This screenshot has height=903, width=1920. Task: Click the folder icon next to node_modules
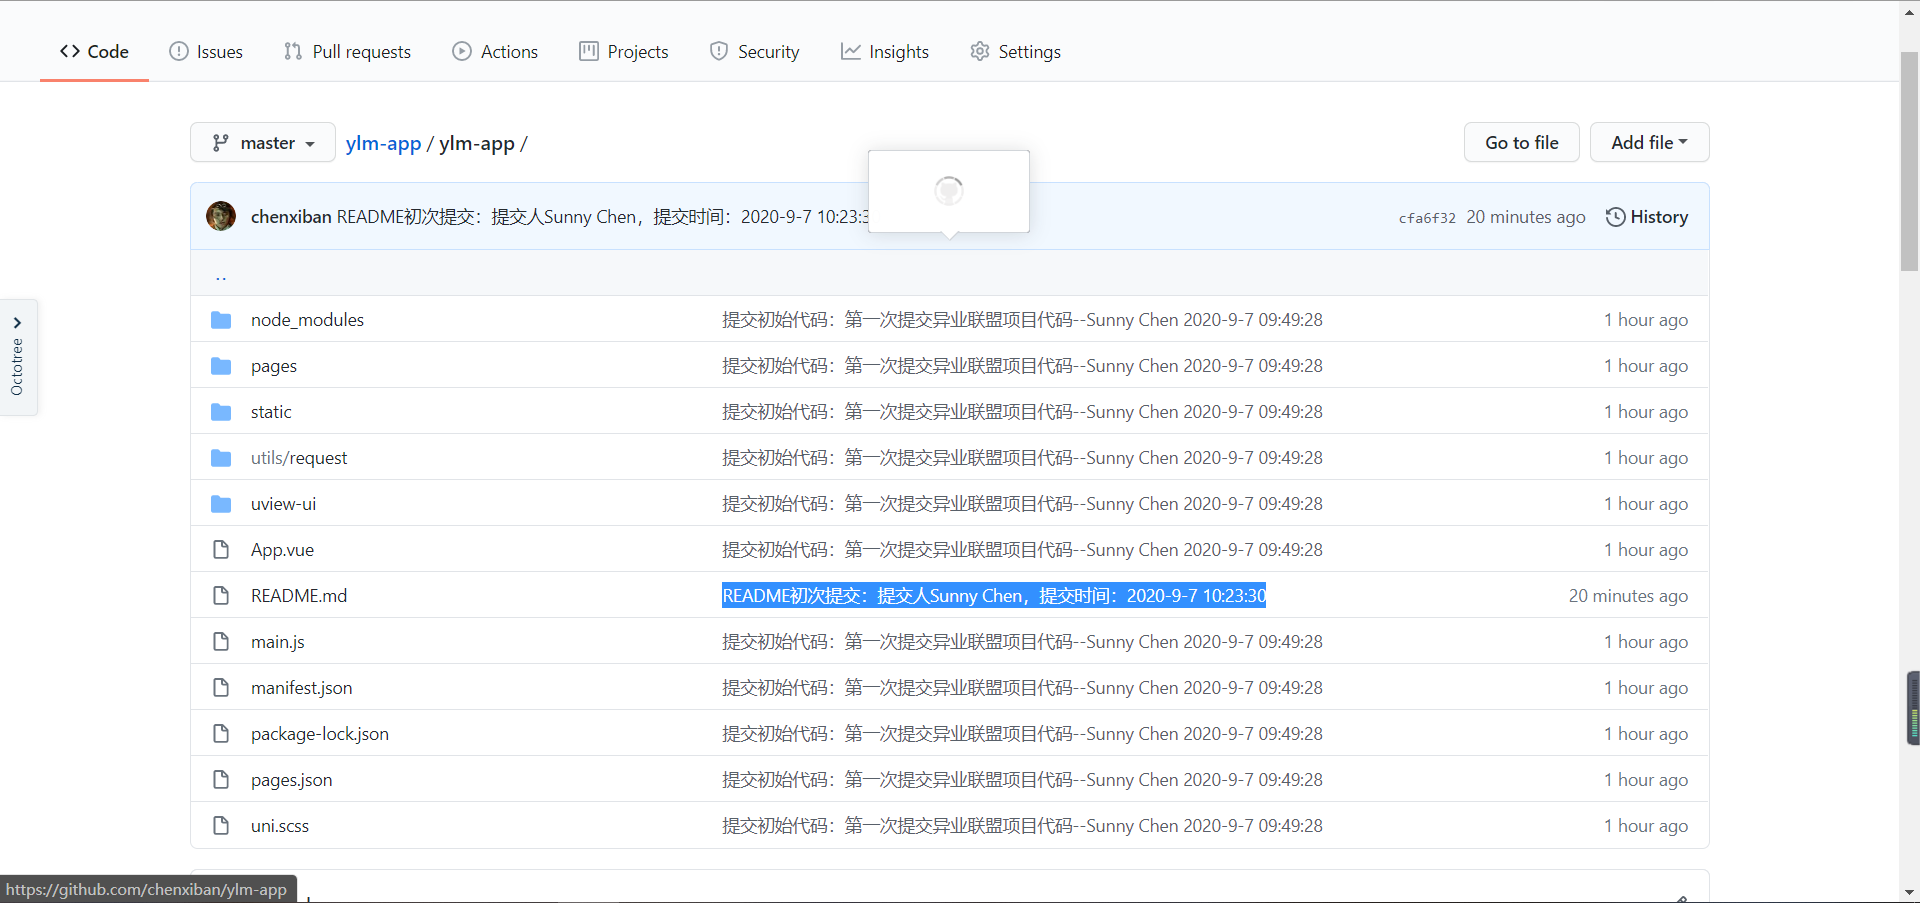220,320
